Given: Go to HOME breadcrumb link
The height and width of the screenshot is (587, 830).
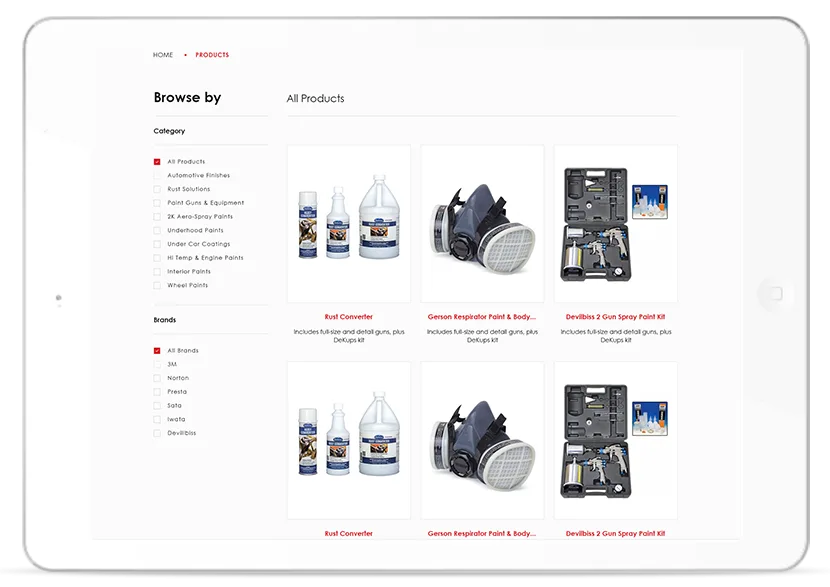Looking at the screenshot, I should pyautogui.click(x=163, y=55).
